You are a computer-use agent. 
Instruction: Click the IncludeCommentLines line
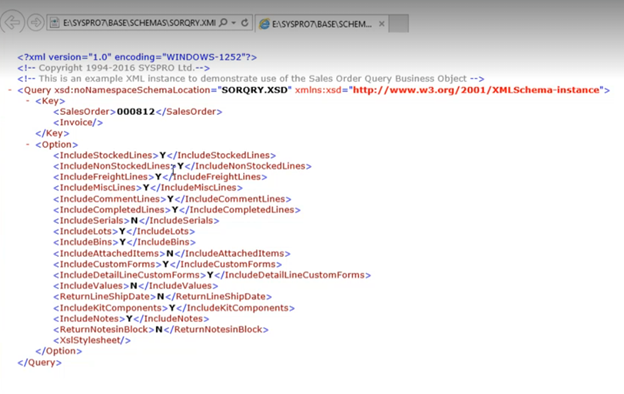(172, 199)
